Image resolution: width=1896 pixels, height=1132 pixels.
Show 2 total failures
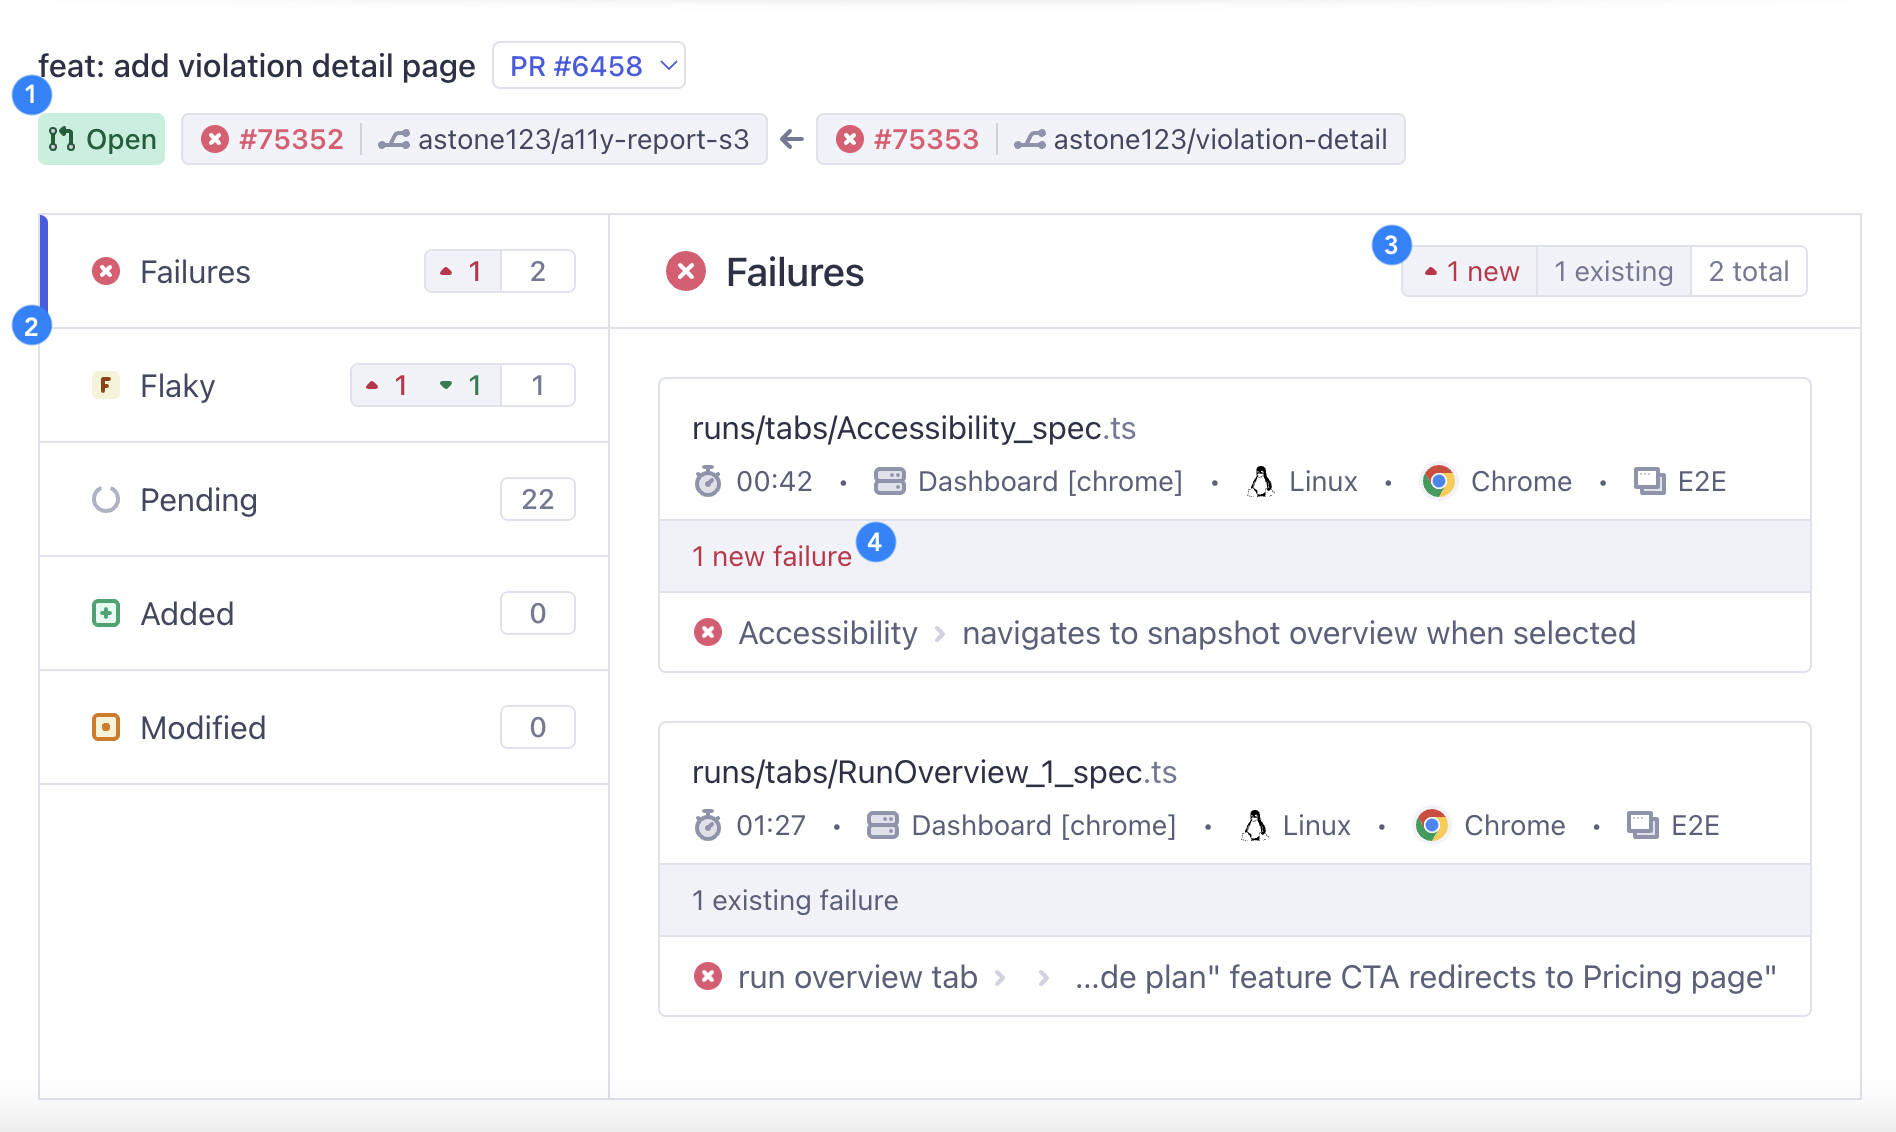pos(1748,272)
